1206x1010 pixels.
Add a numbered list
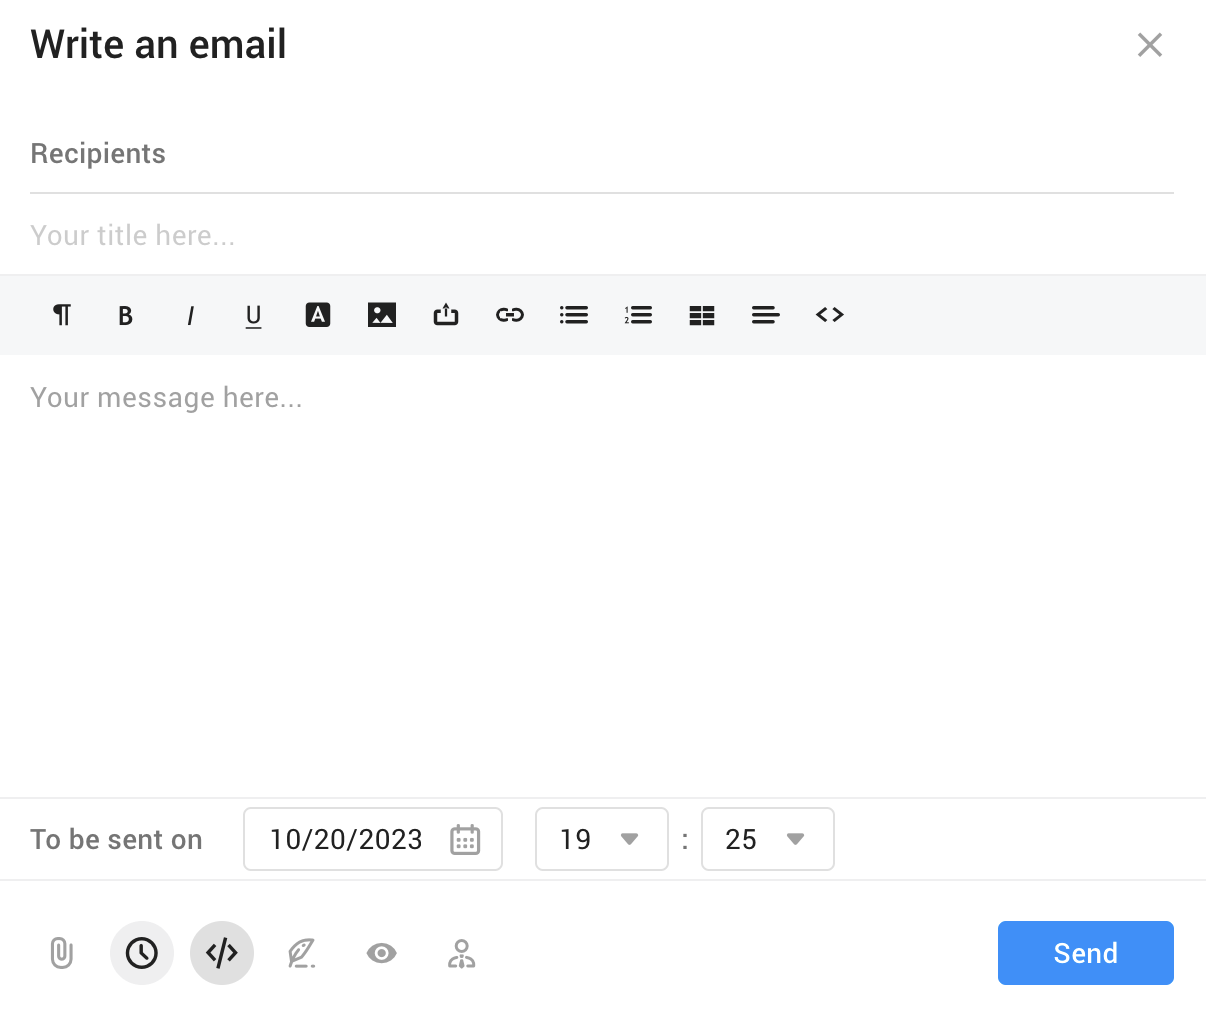click(638, 315)
